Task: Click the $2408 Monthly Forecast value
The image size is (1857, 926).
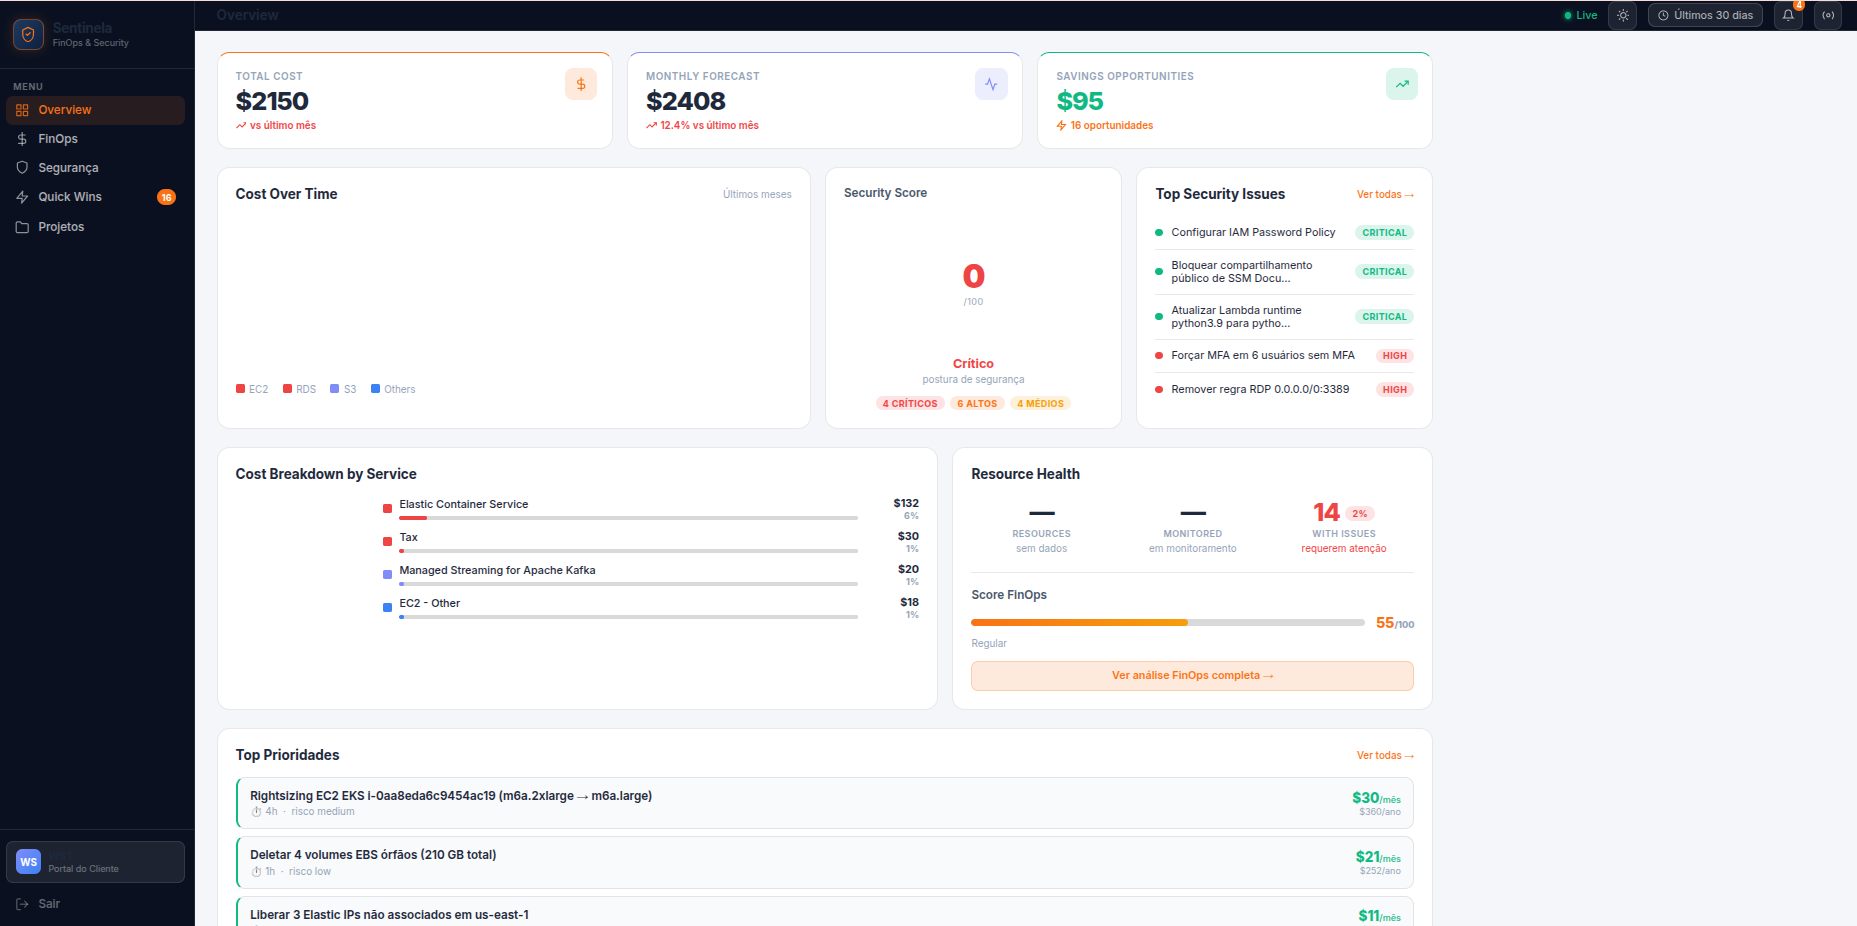Action: (x=686, y=101)
